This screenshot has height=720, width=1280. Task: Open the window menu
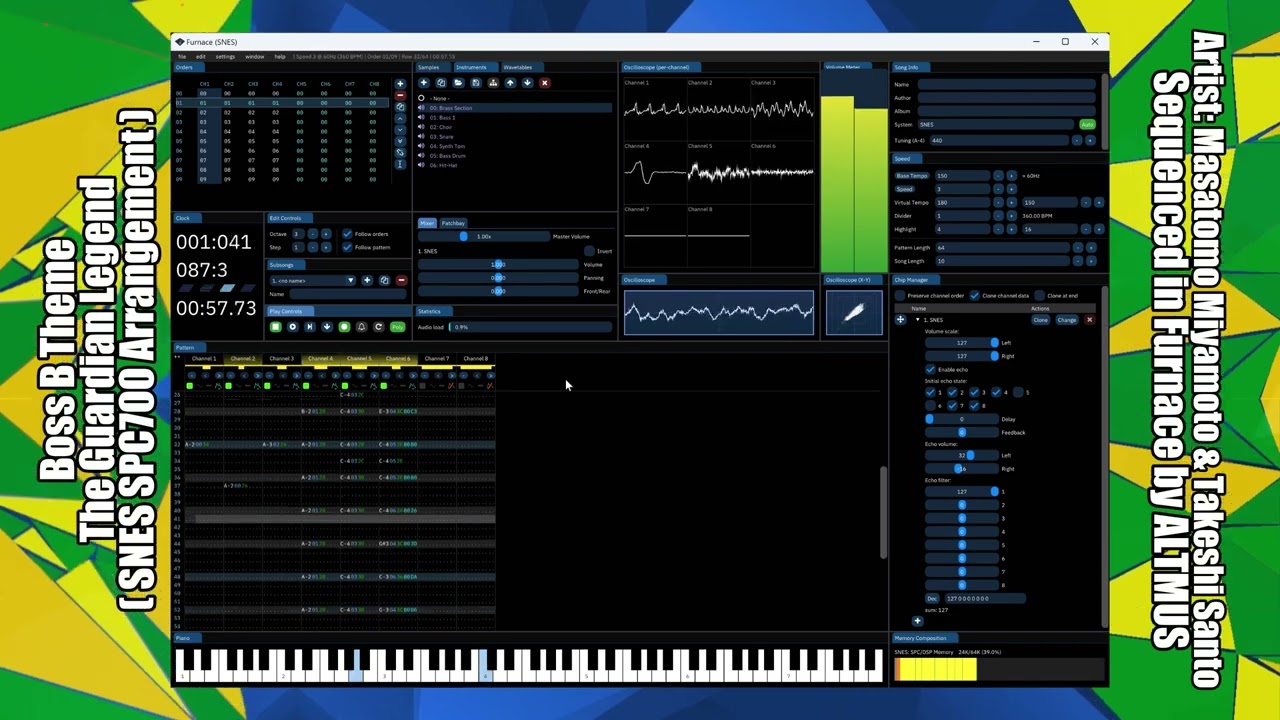click(x=255, y=56)
